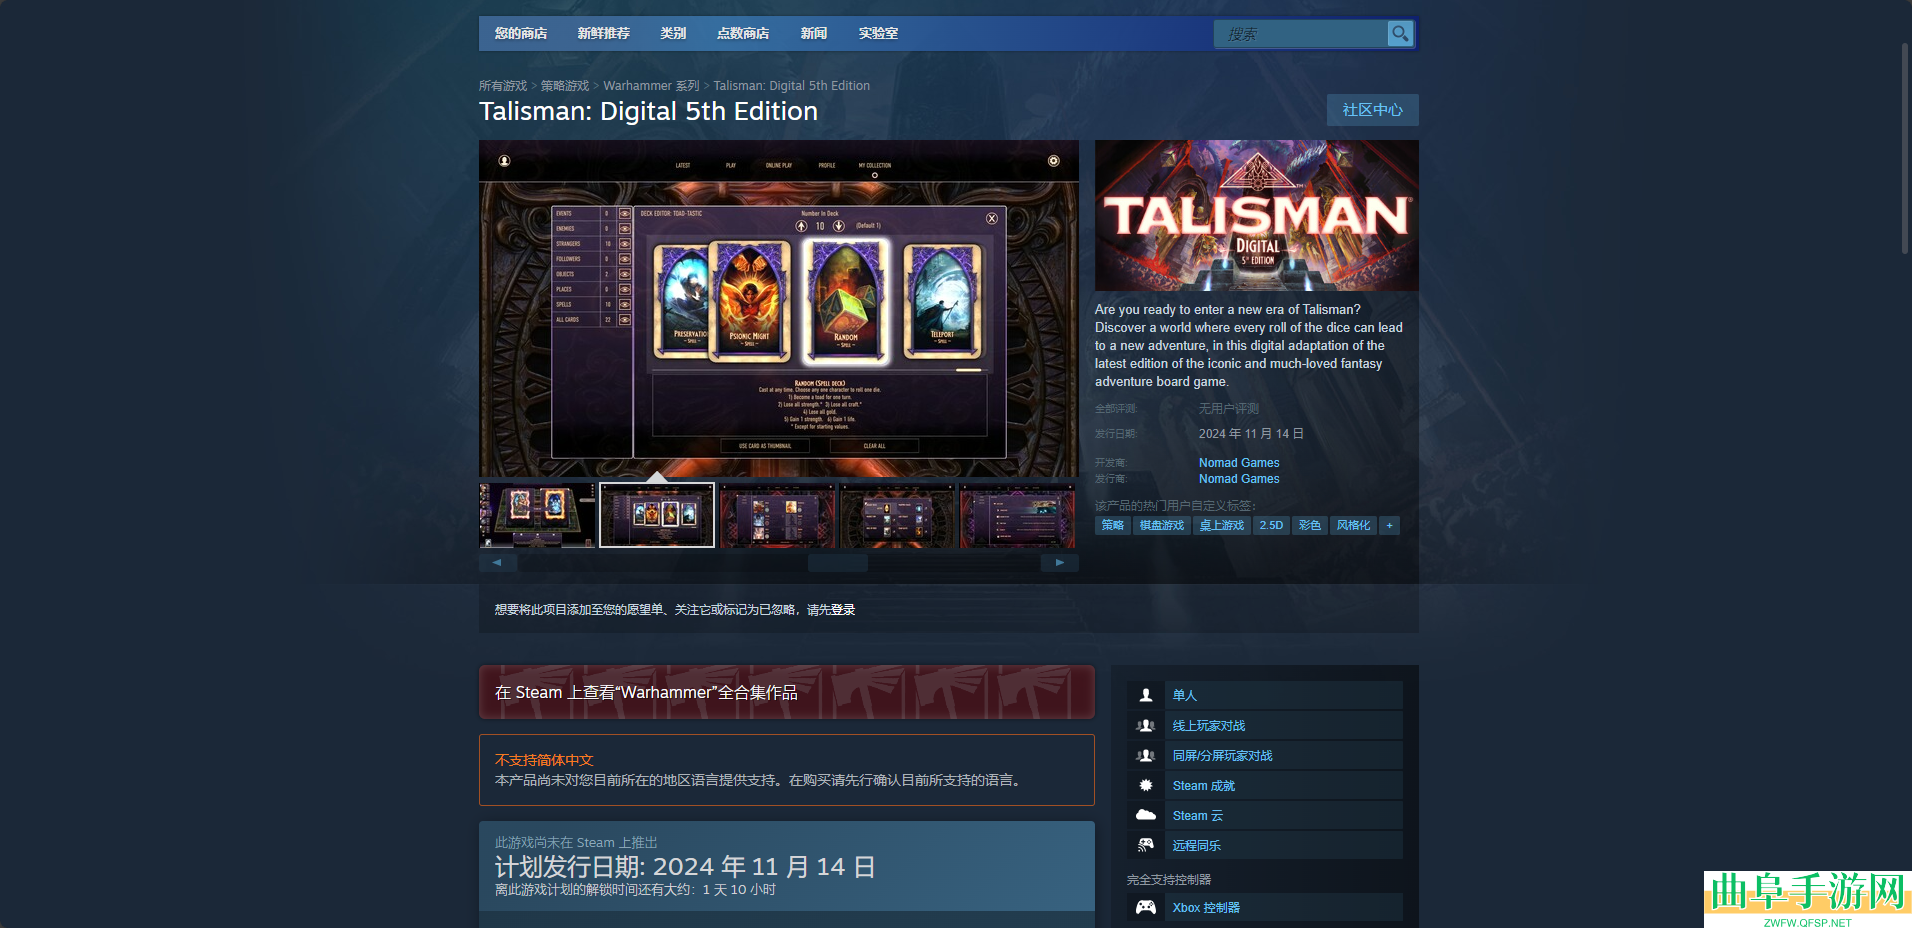Click the 远程同乐 remote play icon
Image resolution: width=1912 pixels, height=928 pixels.
tap(1146, 845)
